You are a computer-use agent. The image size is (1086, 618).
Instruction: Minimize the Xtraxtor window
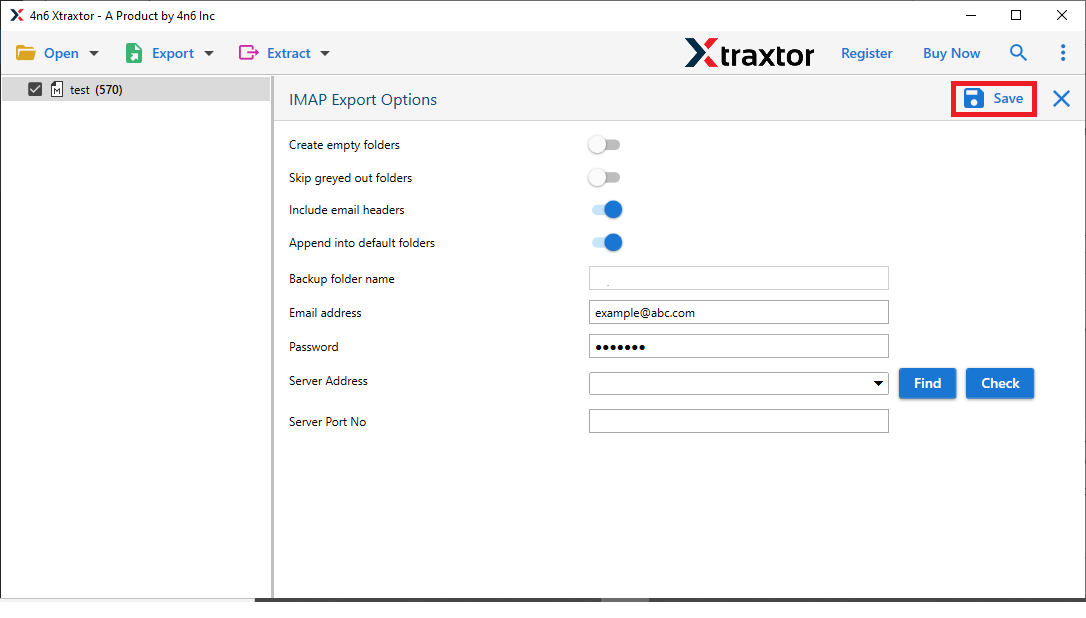click(x=971, y=15)
